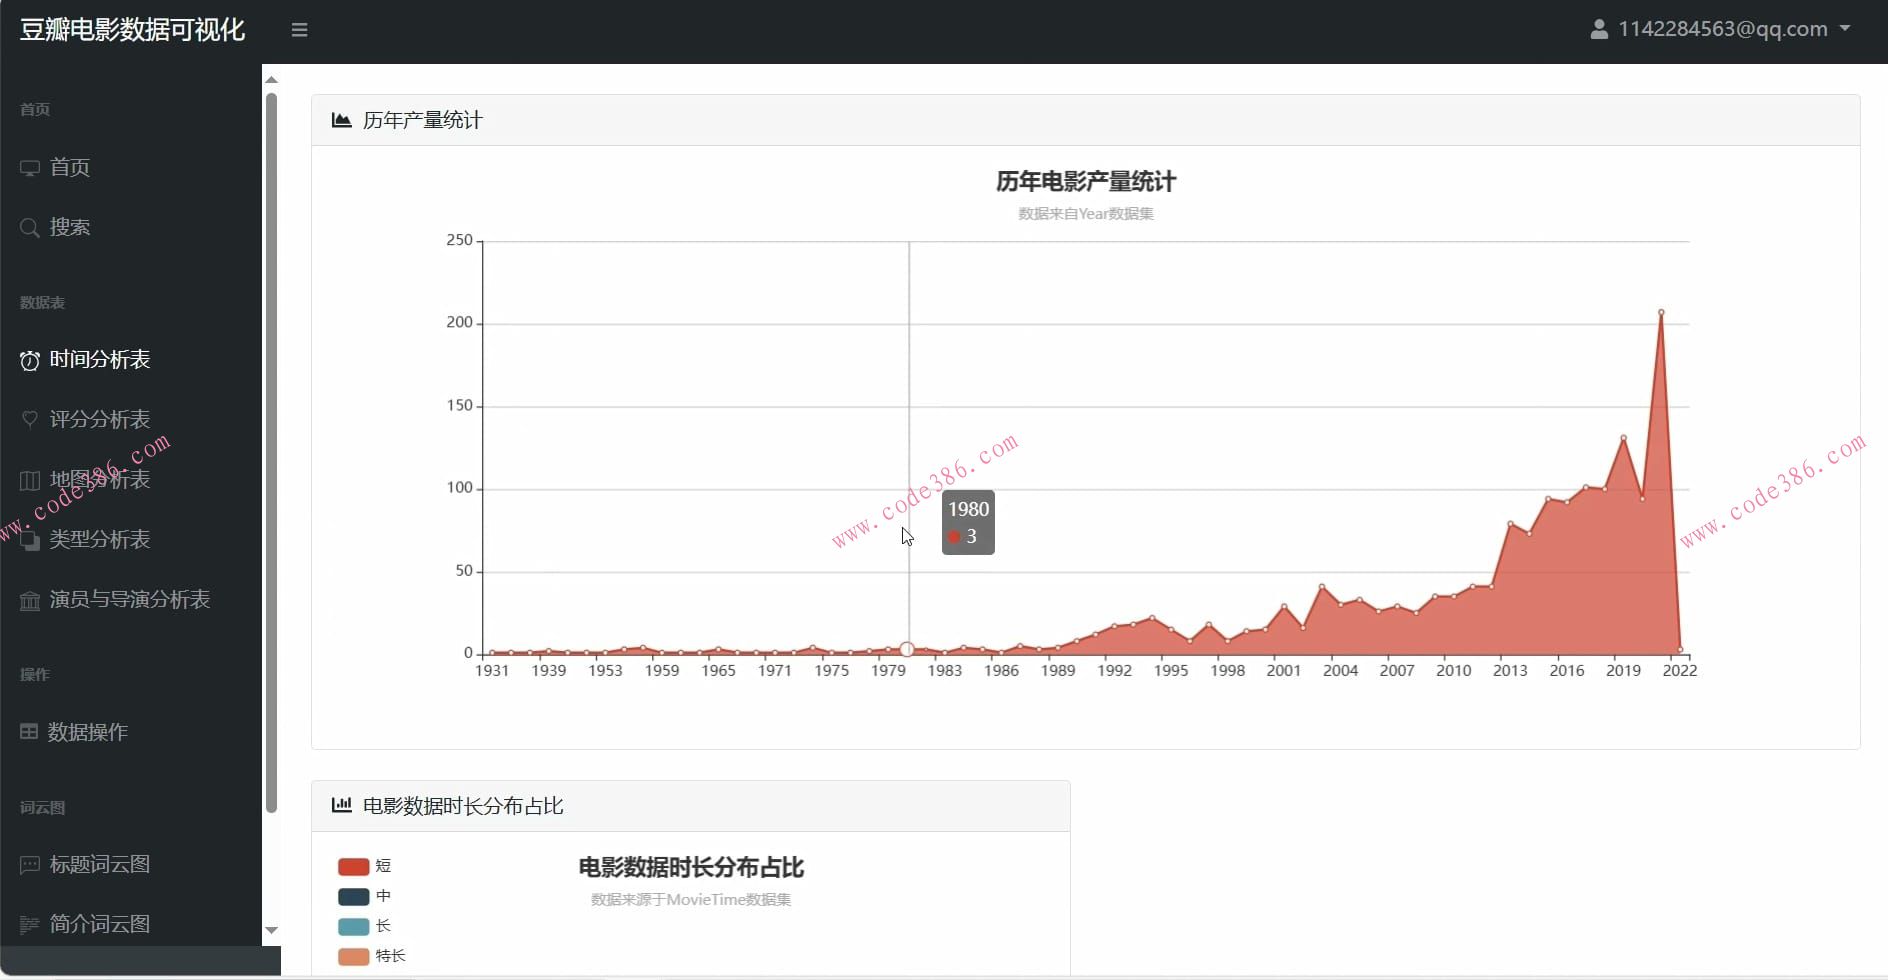
Task: Click the teal color swatch beside 长
Action: tap(352, 926)
